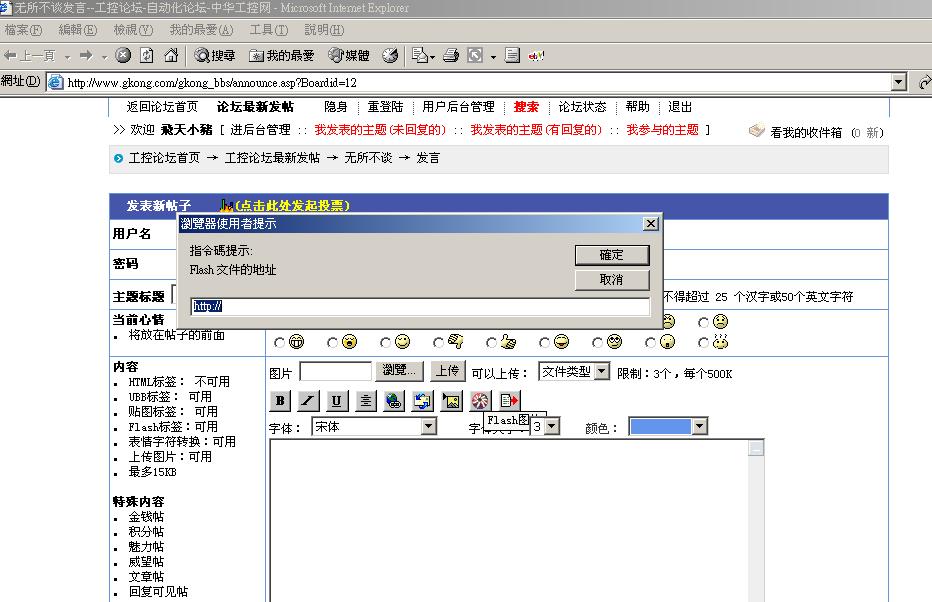The image size is (932, 602).
Task: Stop page loading with the Stop icon
Action: (x=123, y=56)
